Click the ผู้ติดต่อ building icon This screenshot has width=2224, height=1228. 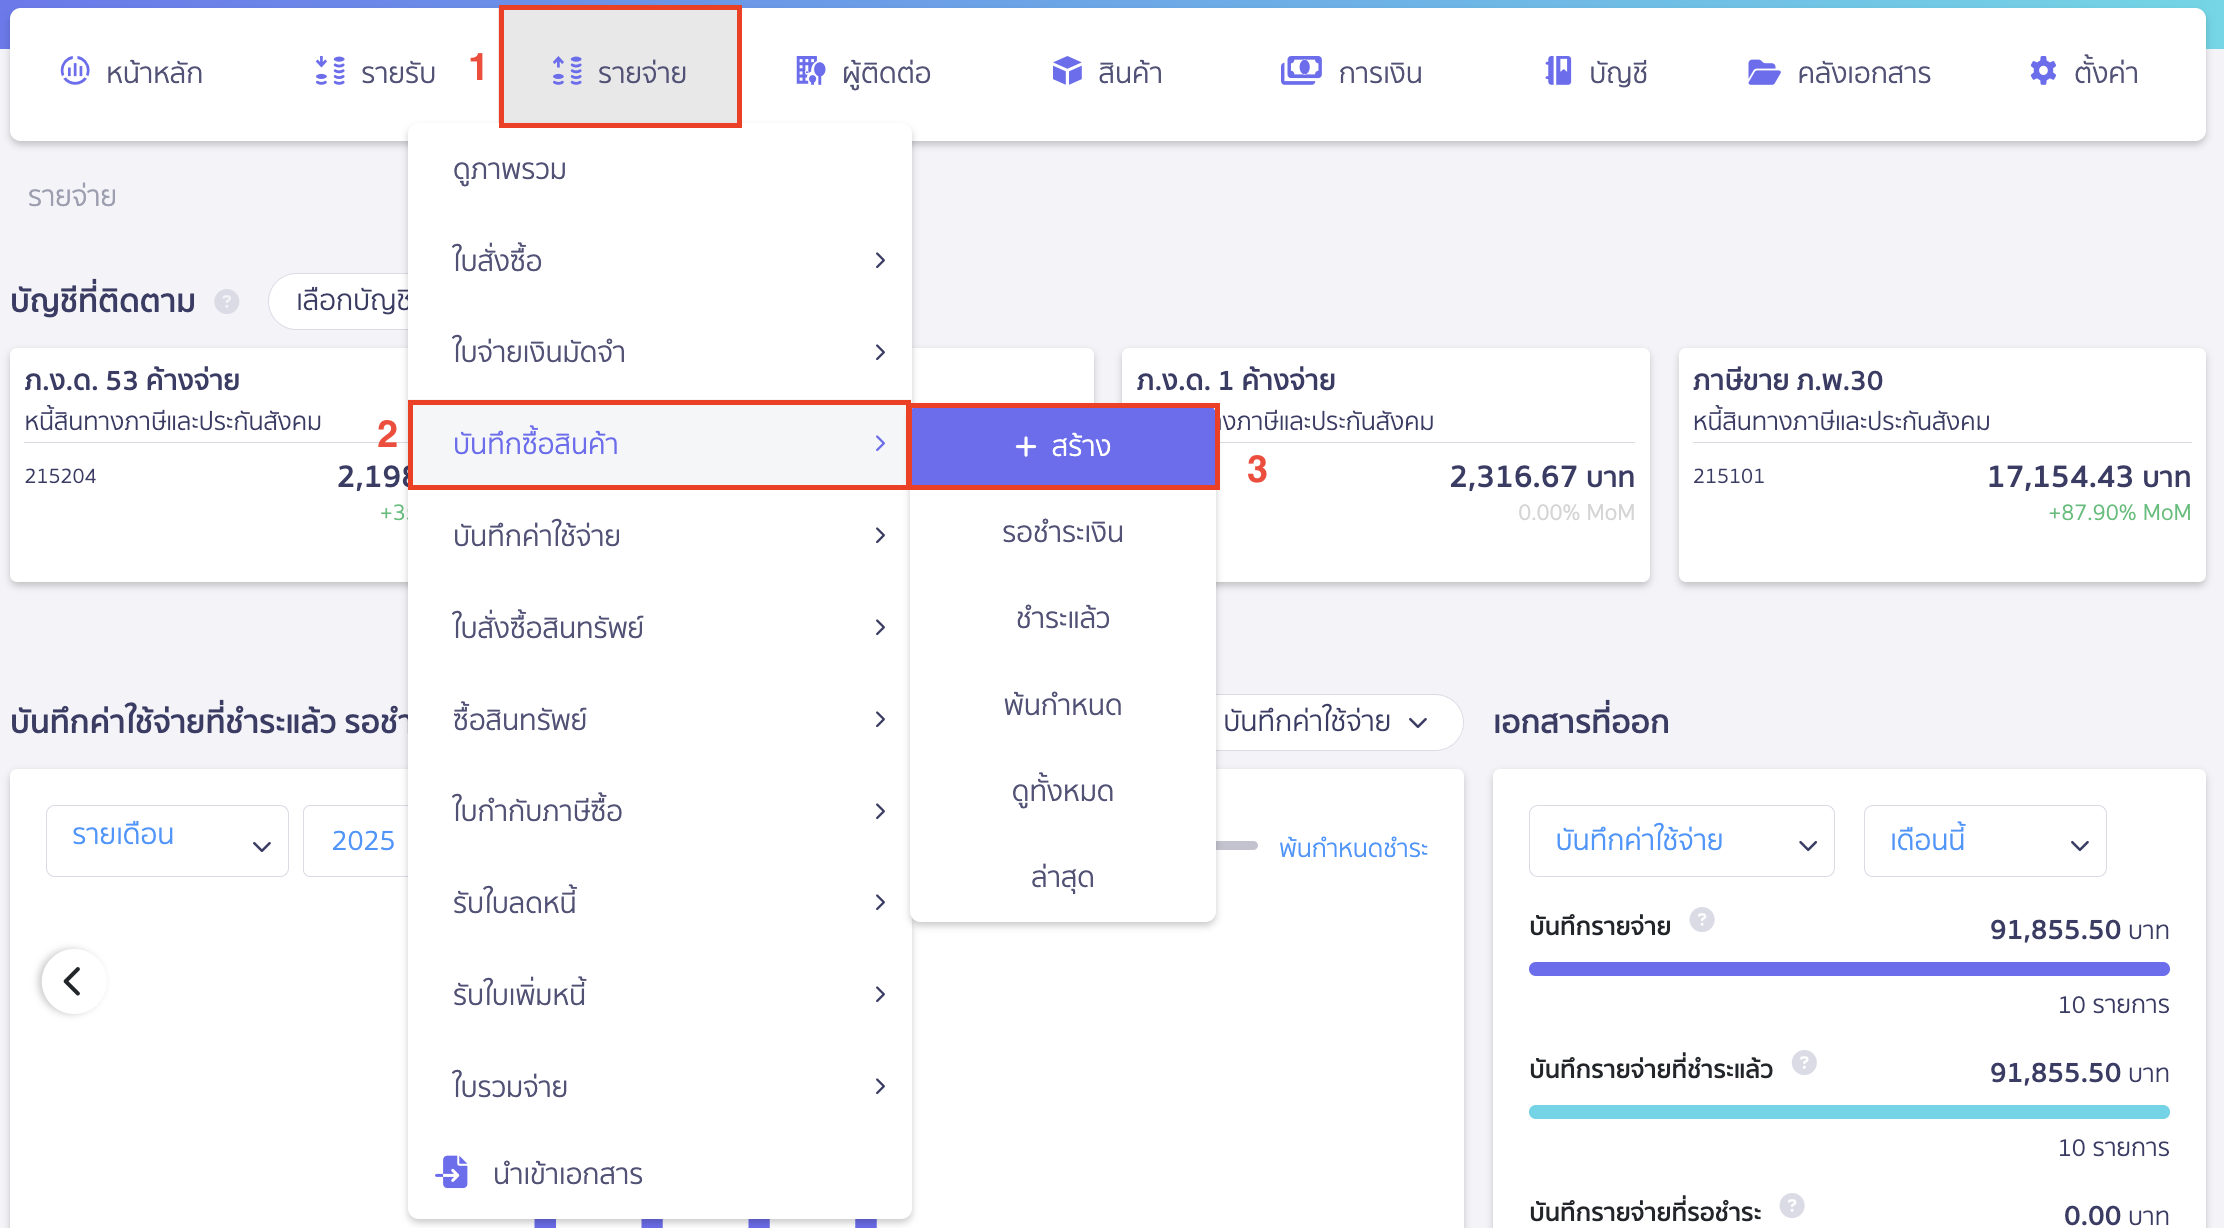811,70
